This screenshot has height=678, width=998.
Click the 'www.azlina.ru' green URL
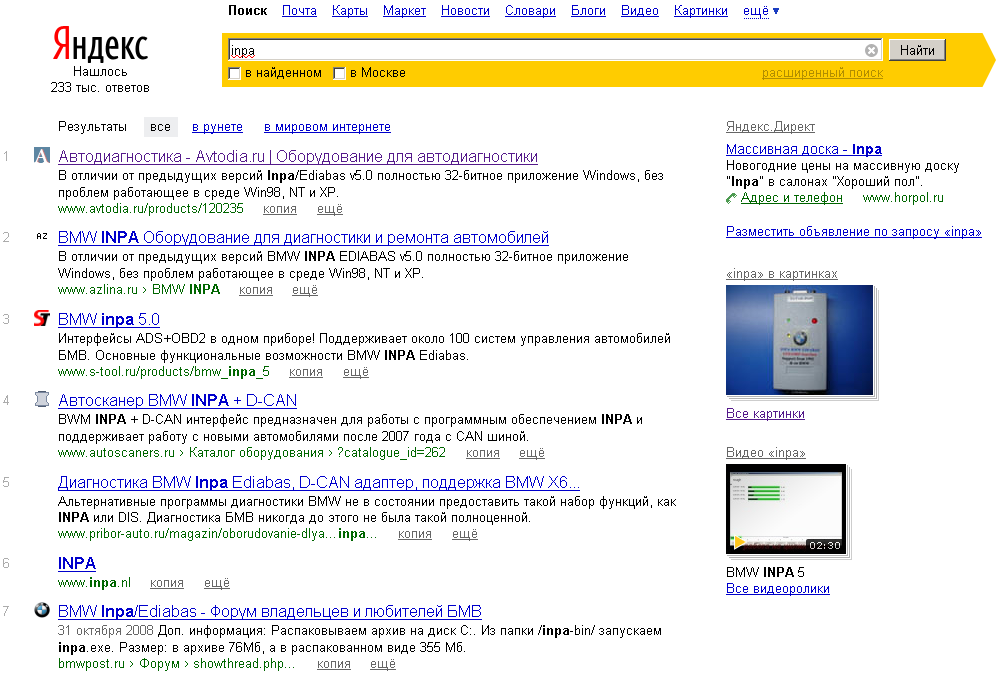point(97,290)
